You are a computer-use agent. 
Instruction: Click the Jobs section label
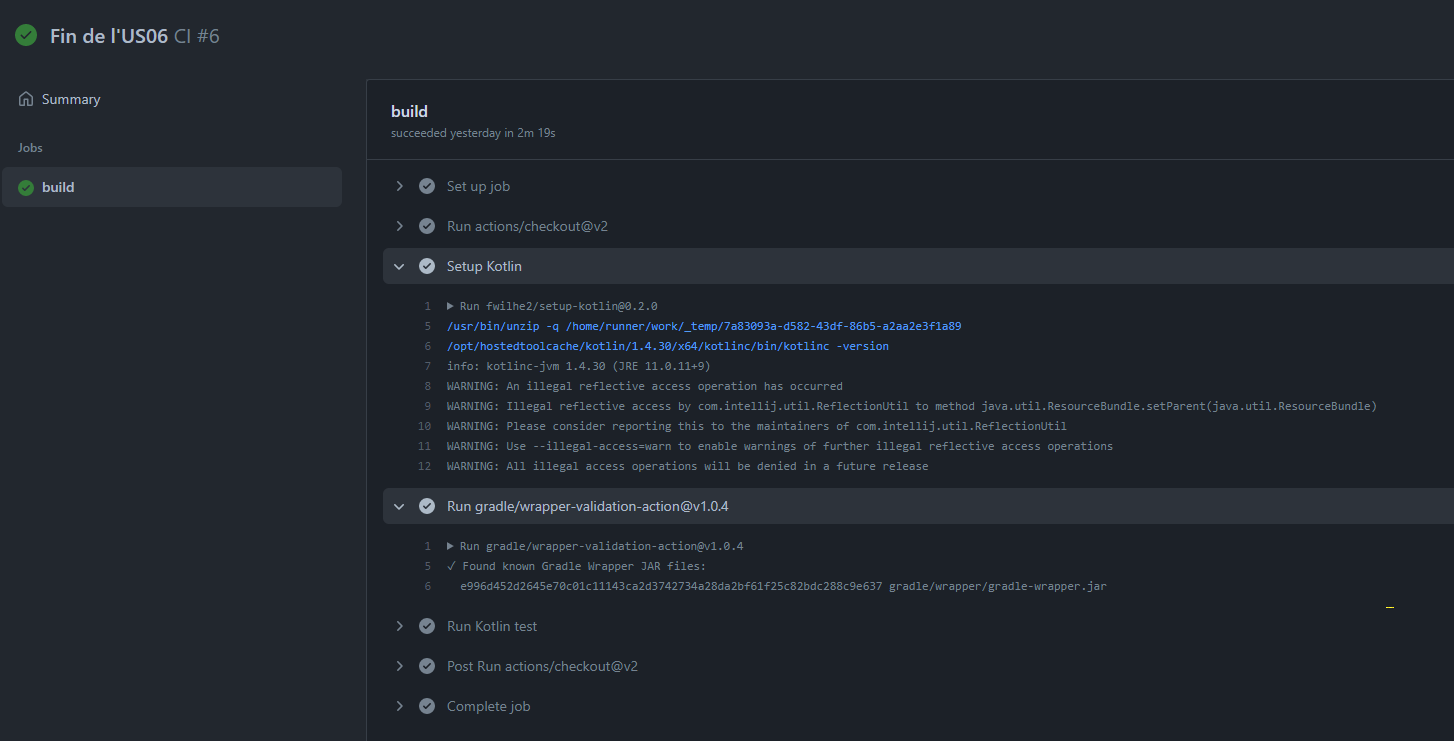(30, 147)
